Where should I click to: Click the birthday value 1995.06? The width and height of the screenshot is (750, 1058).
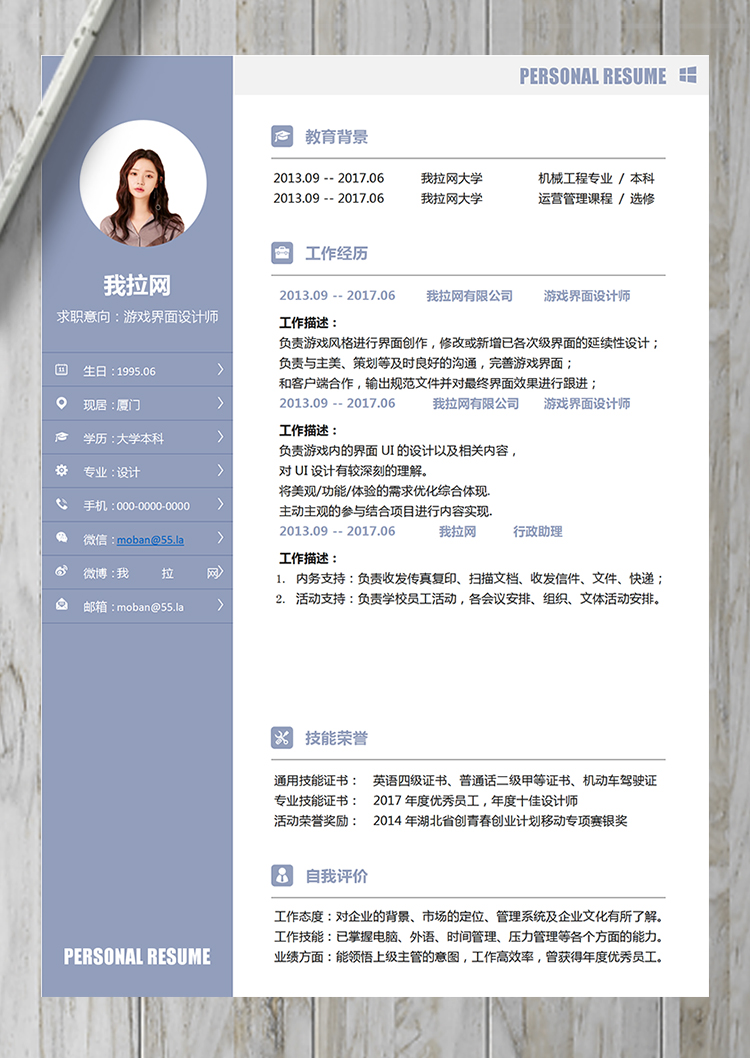pos(136,371)
